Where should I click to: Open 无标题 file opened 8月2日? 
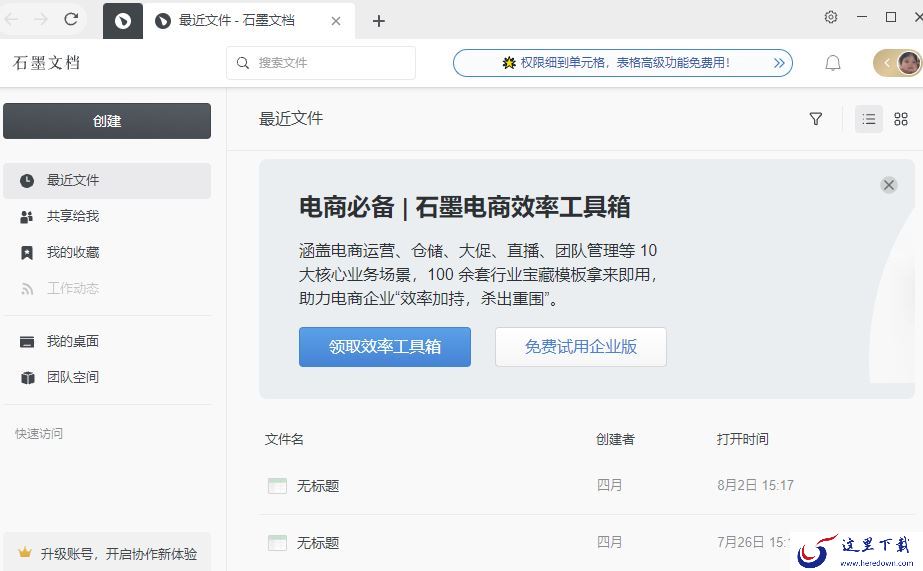coord(318,486)
